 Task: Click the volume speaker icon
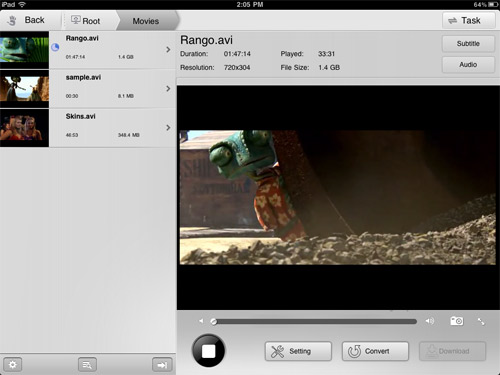(430, 321)
